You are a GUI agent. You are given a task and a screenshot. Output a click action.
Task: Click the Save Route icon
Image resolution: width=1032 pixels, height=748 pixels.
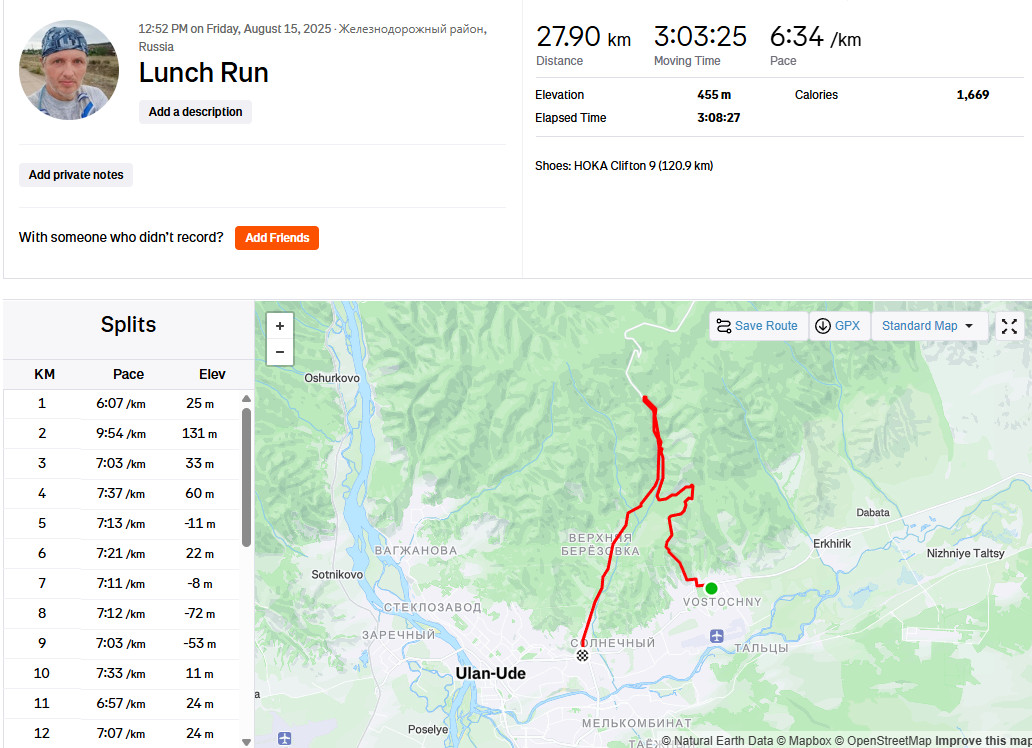click(x=723, y=326)
